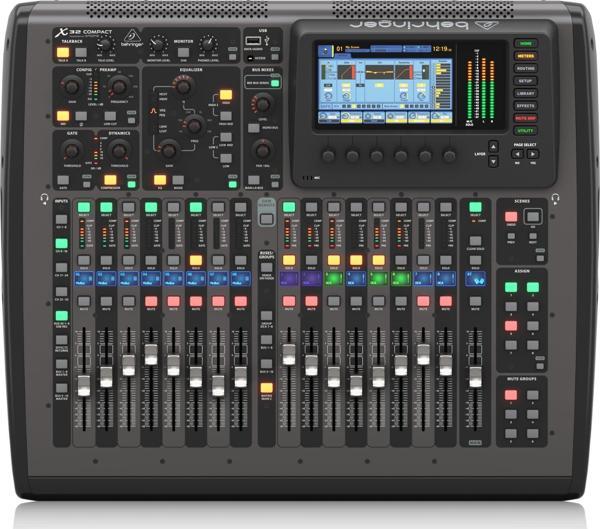Screen dimensions: 600x529
Task: Open the Effects screen button
Action: pyautogui.click(x=525, y=106)
